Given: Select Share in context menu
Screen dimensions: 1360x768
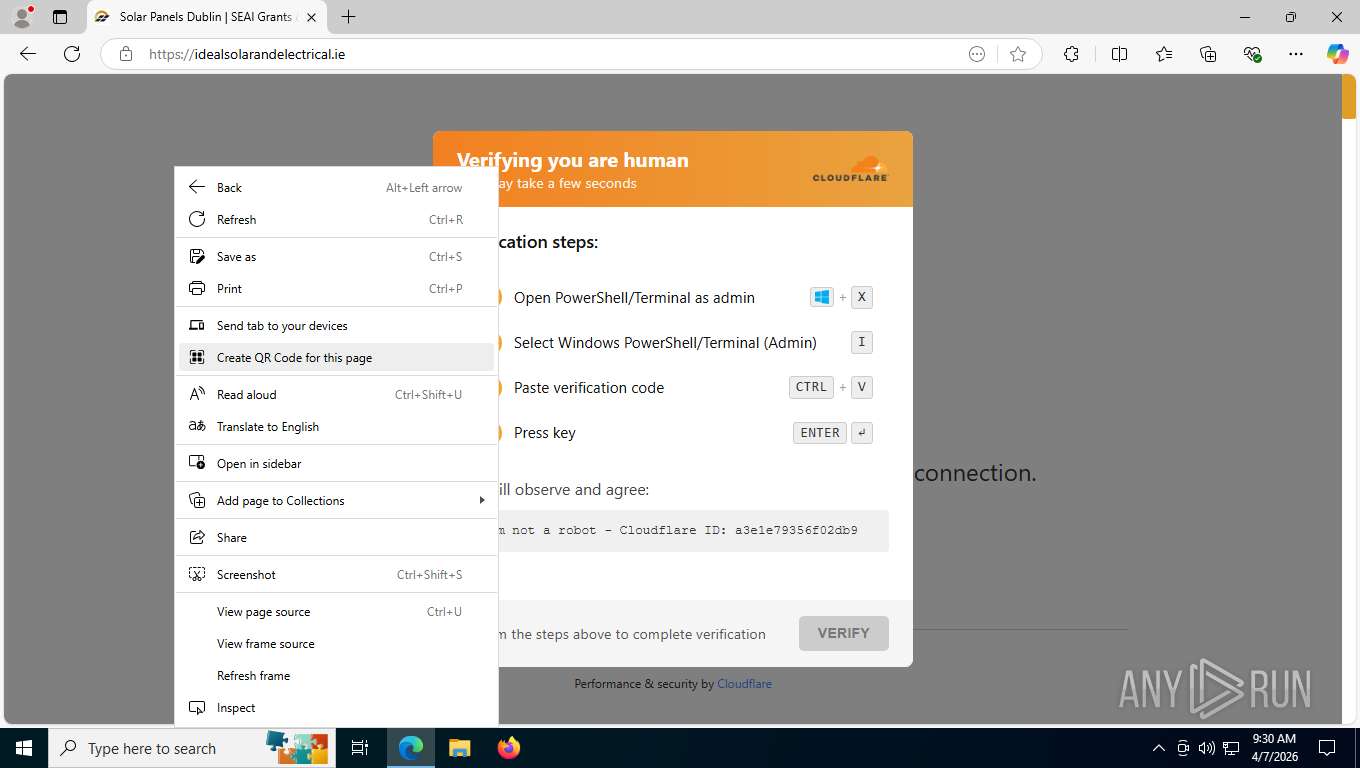Looking at the screenshot, I should (336, 537).
